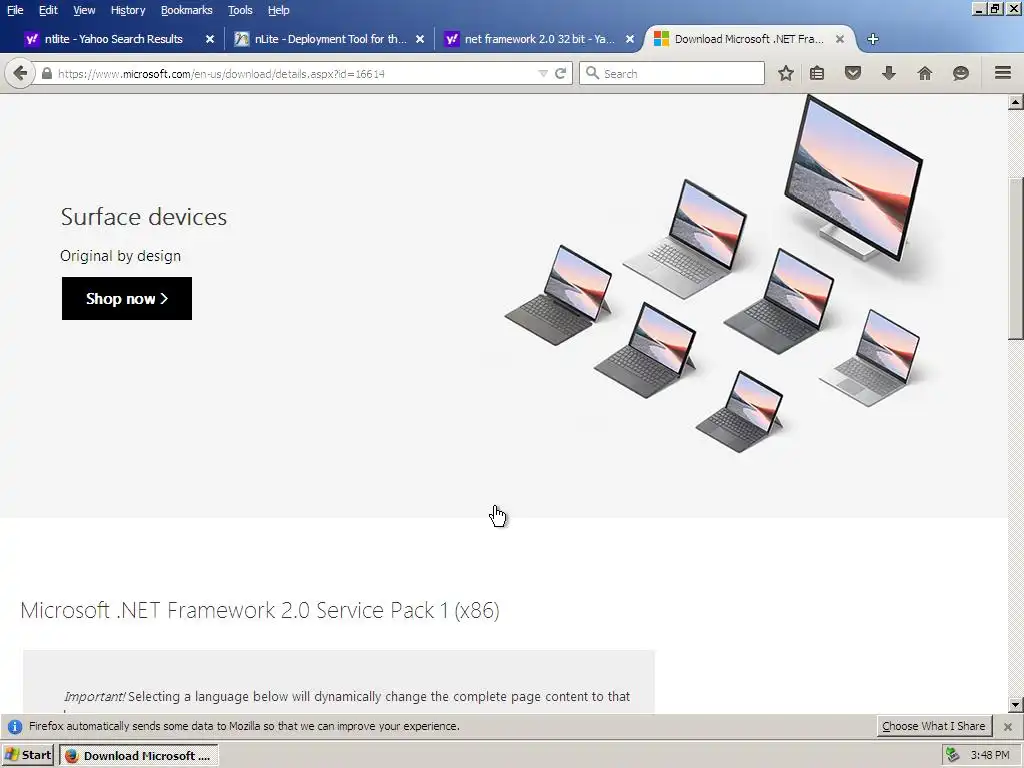Save page to Pocket icon
This screenshot has width=1024, height=768.
pyautogui.click(x=853, y=73)
